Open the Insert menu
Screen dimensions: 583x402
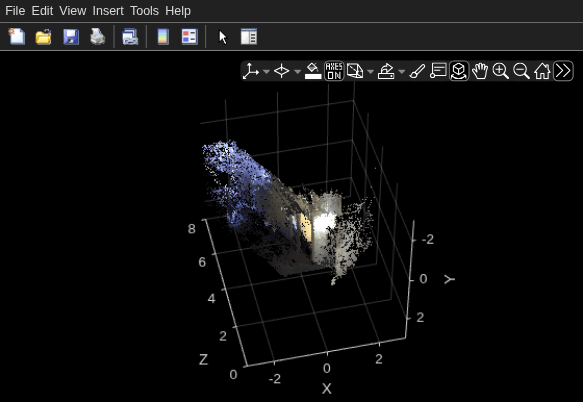[x=108, y=11]
